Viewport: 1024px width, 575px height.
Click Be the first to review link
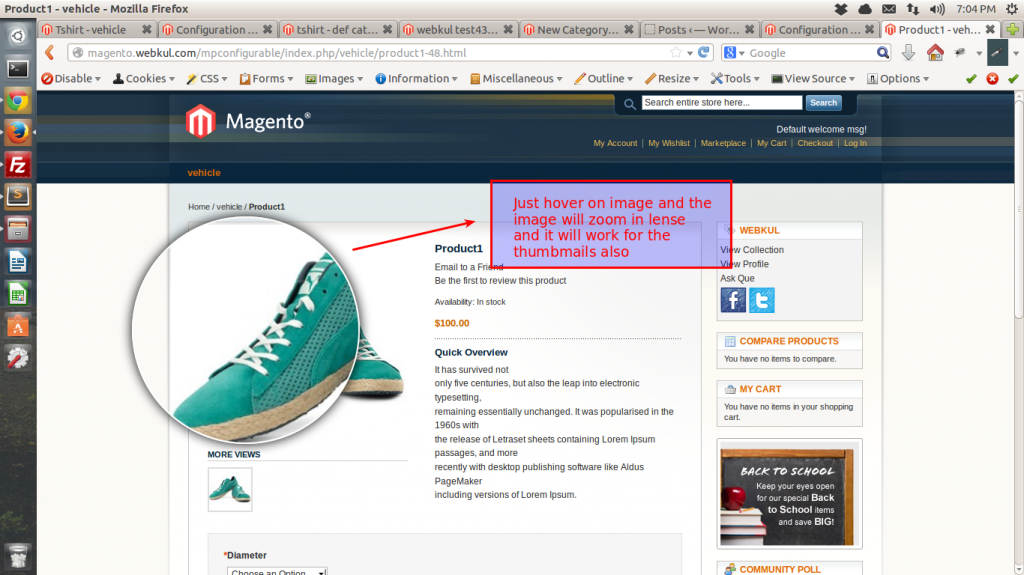click(500, 280)
